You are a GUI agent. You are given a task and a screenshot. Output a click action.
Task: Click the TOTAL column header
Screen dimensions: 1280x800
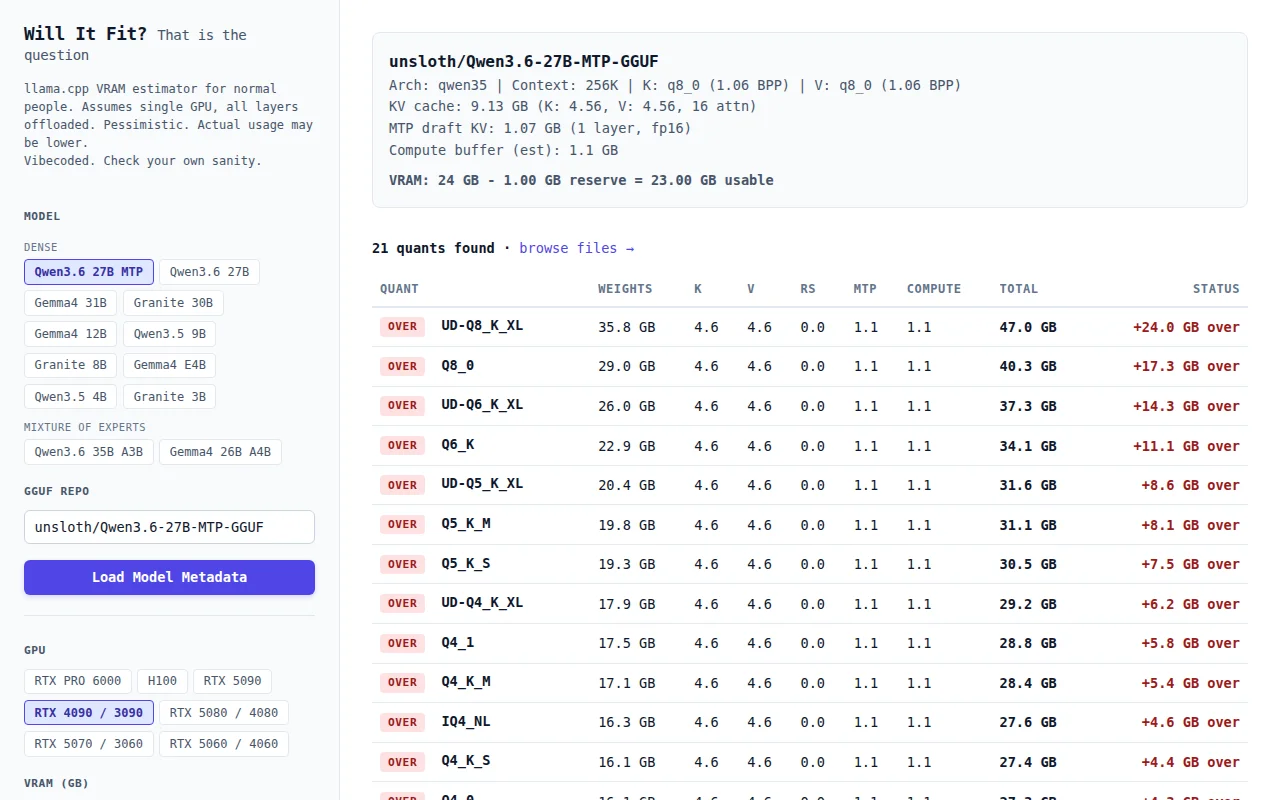coord(1018,289)
